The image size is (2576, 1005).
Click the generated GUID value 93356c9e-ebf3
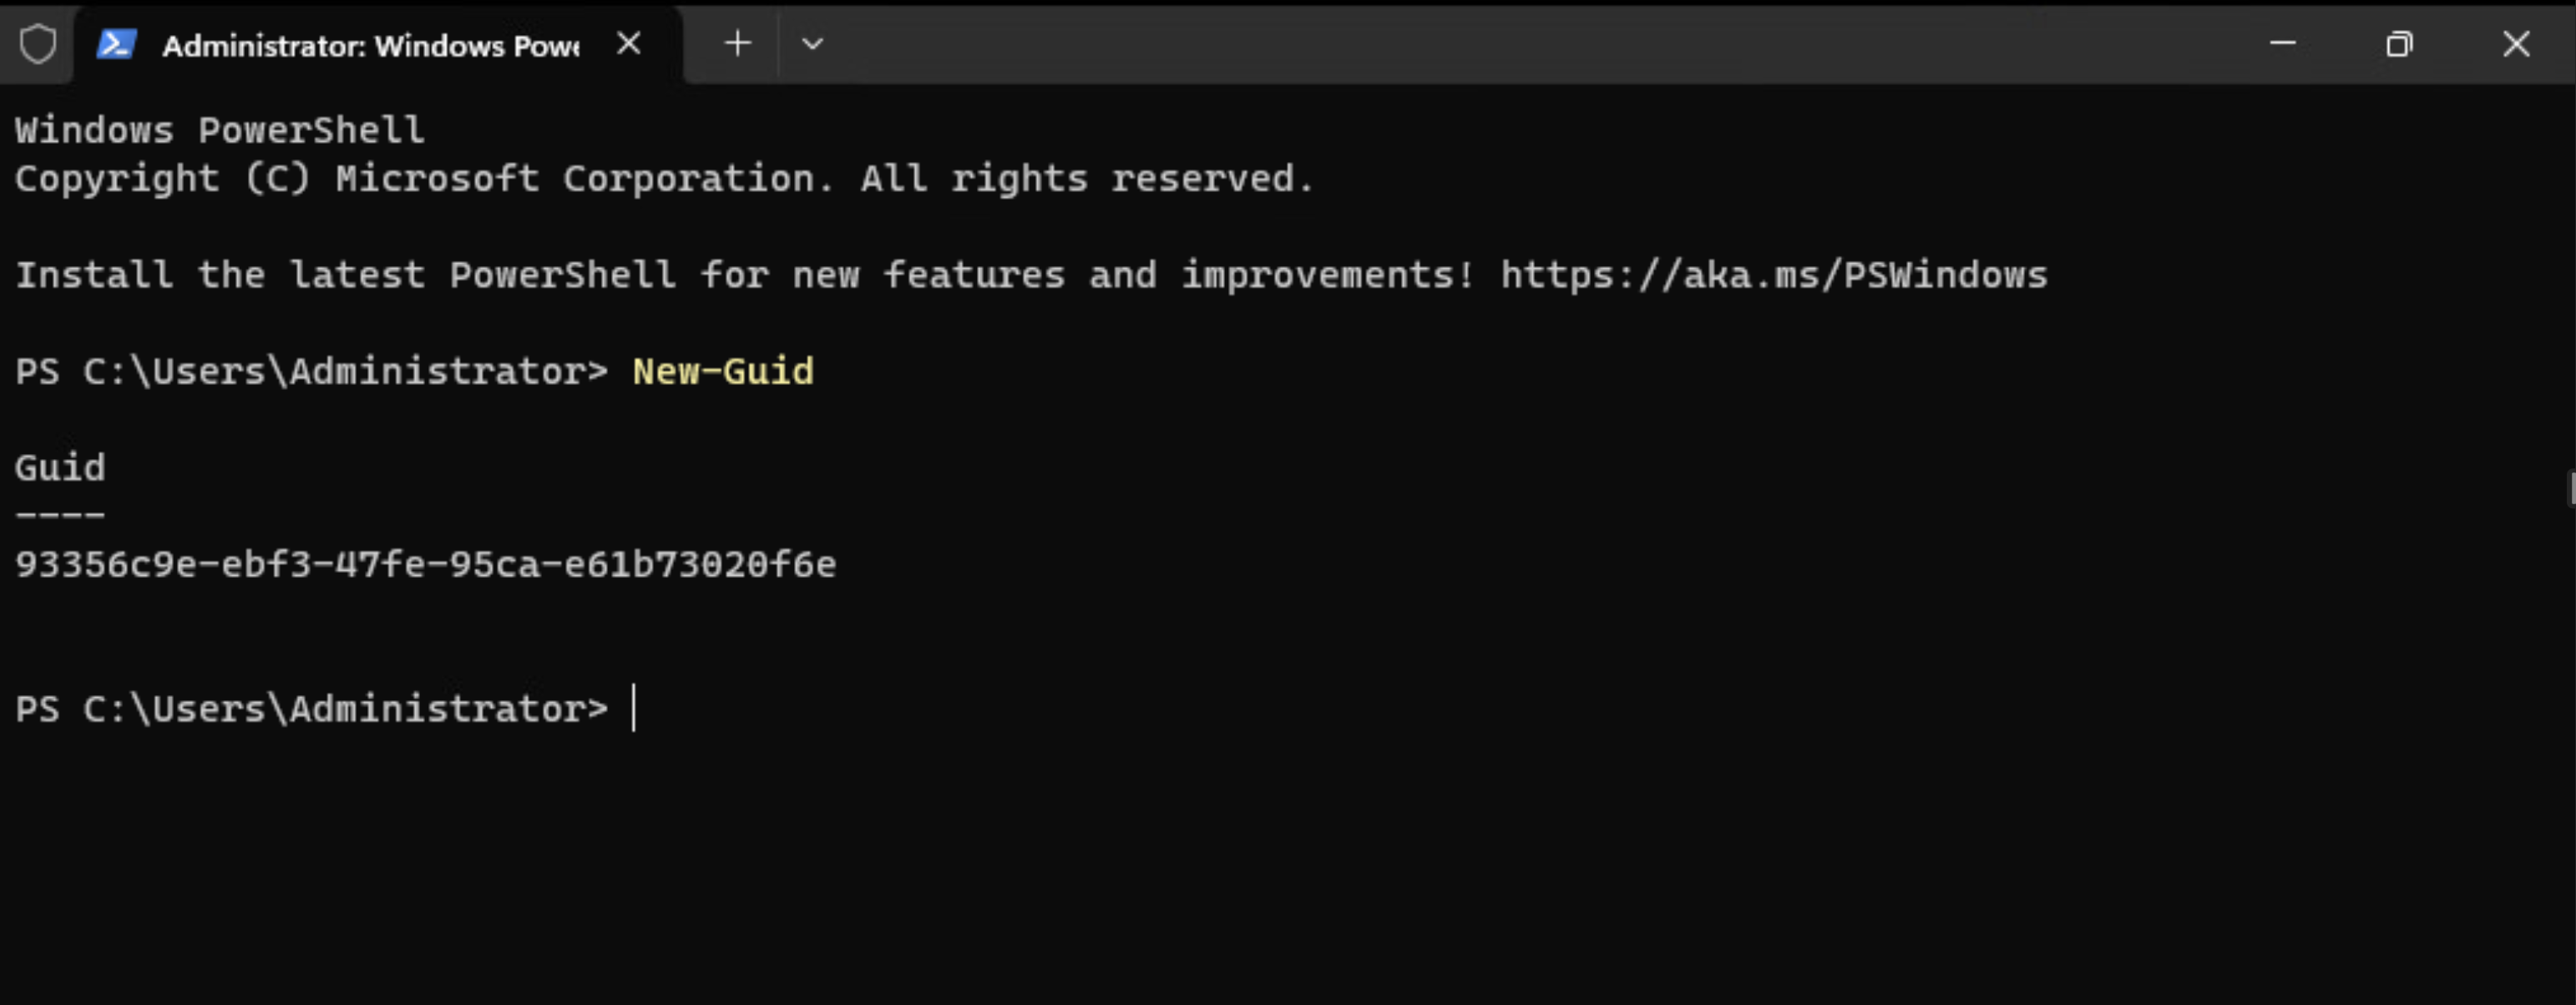click(425, 564)
